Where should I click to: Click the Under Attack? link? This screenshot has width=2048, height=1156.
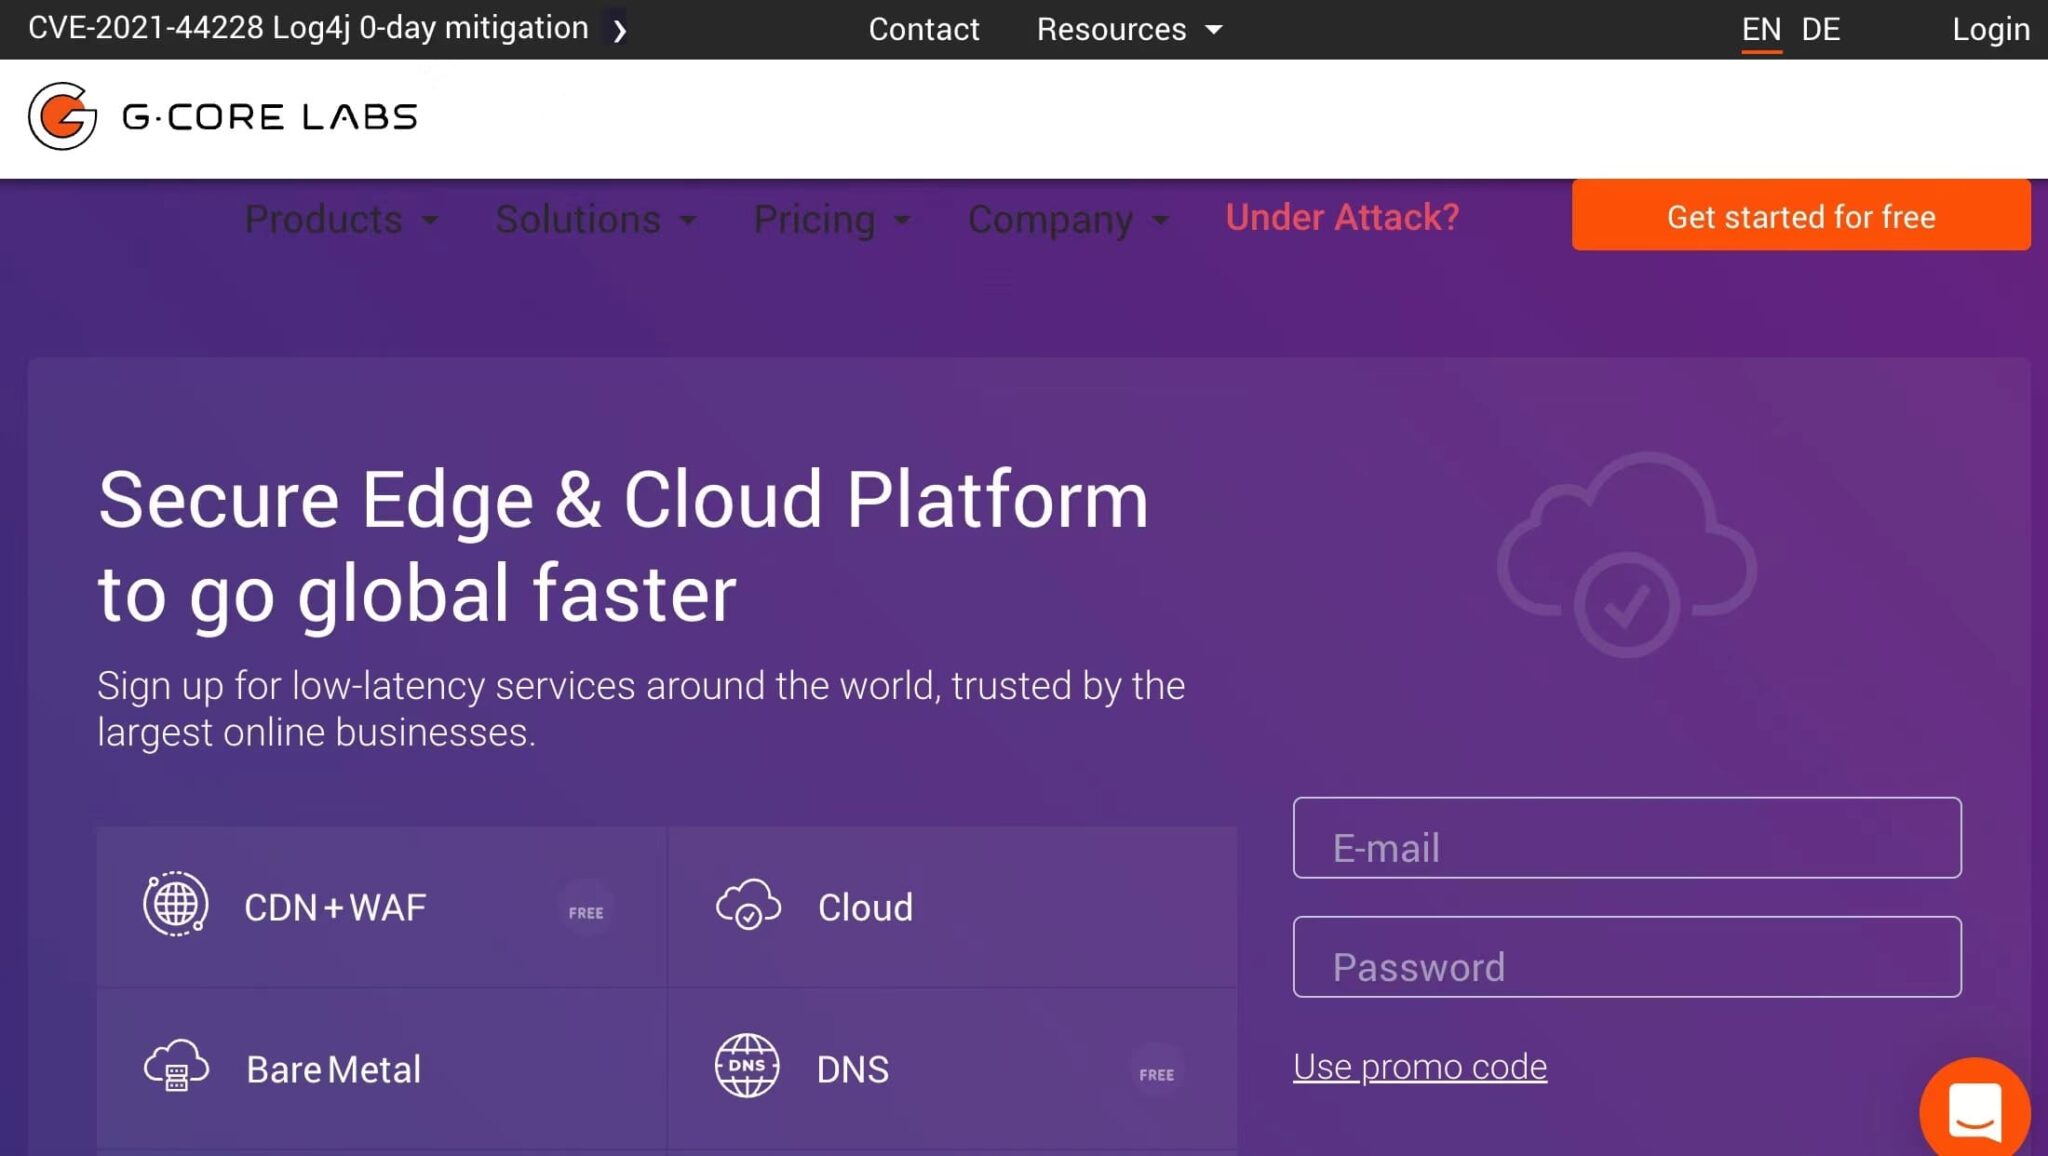click(x=1342, y=217)
